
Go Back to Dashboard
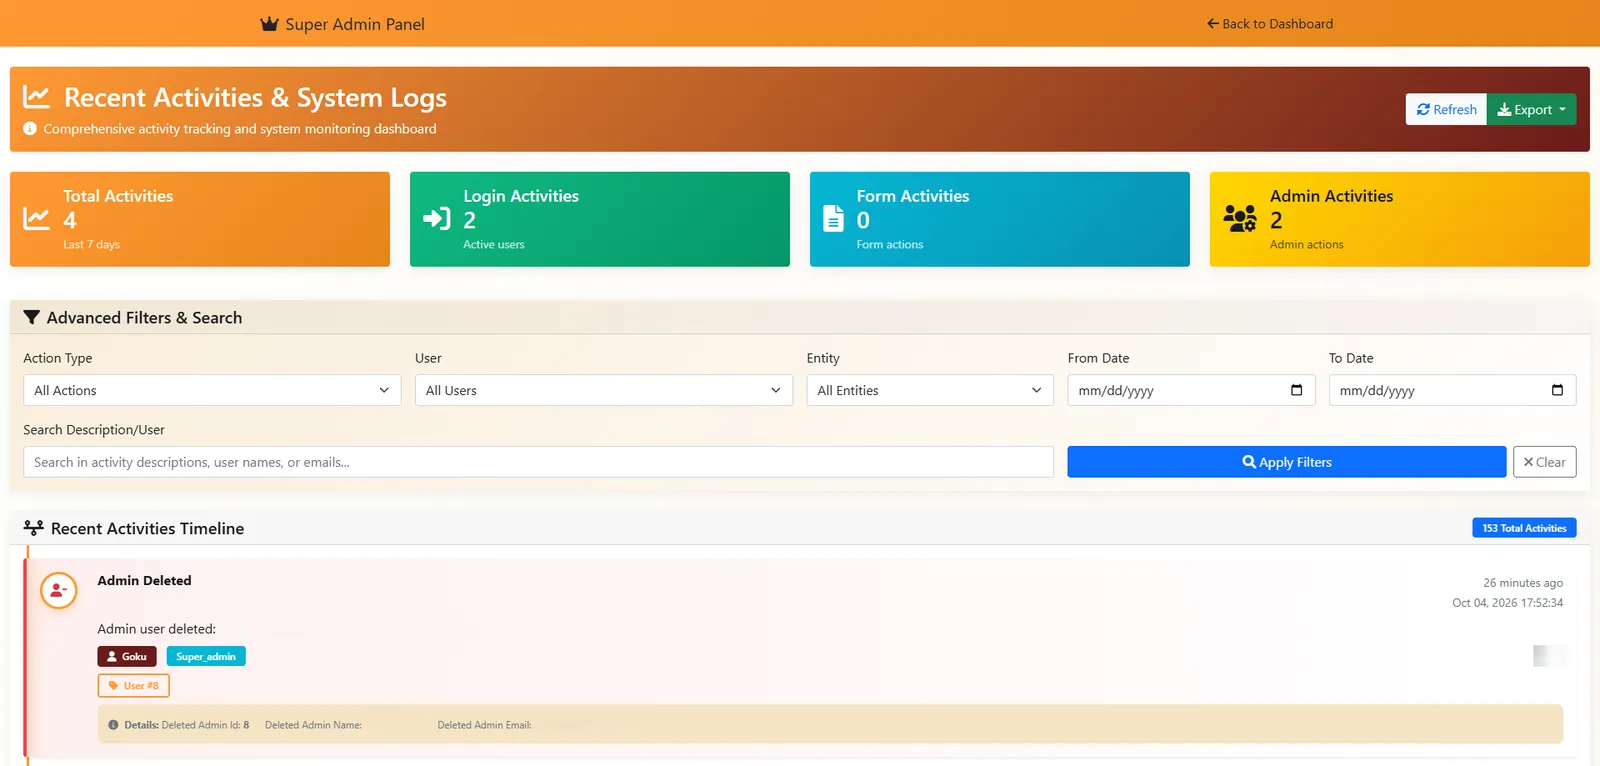(1269, 24)
